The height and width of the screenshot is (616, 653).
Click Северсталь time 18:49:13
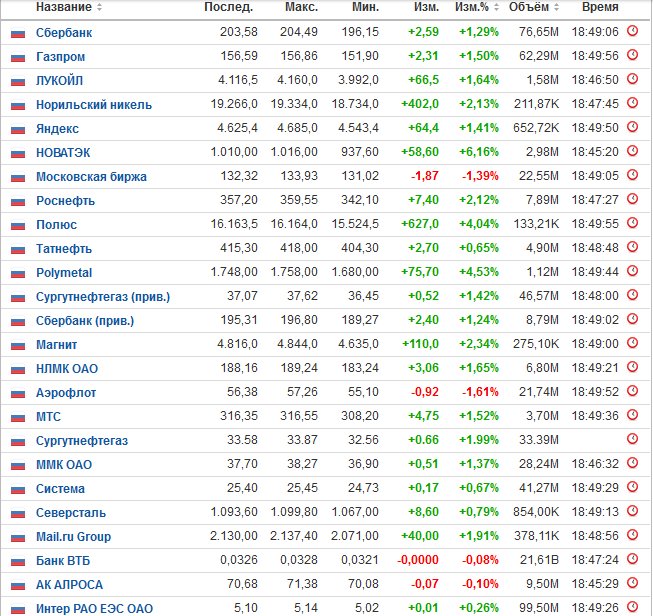pyautogui.click(x=595, y=511)
